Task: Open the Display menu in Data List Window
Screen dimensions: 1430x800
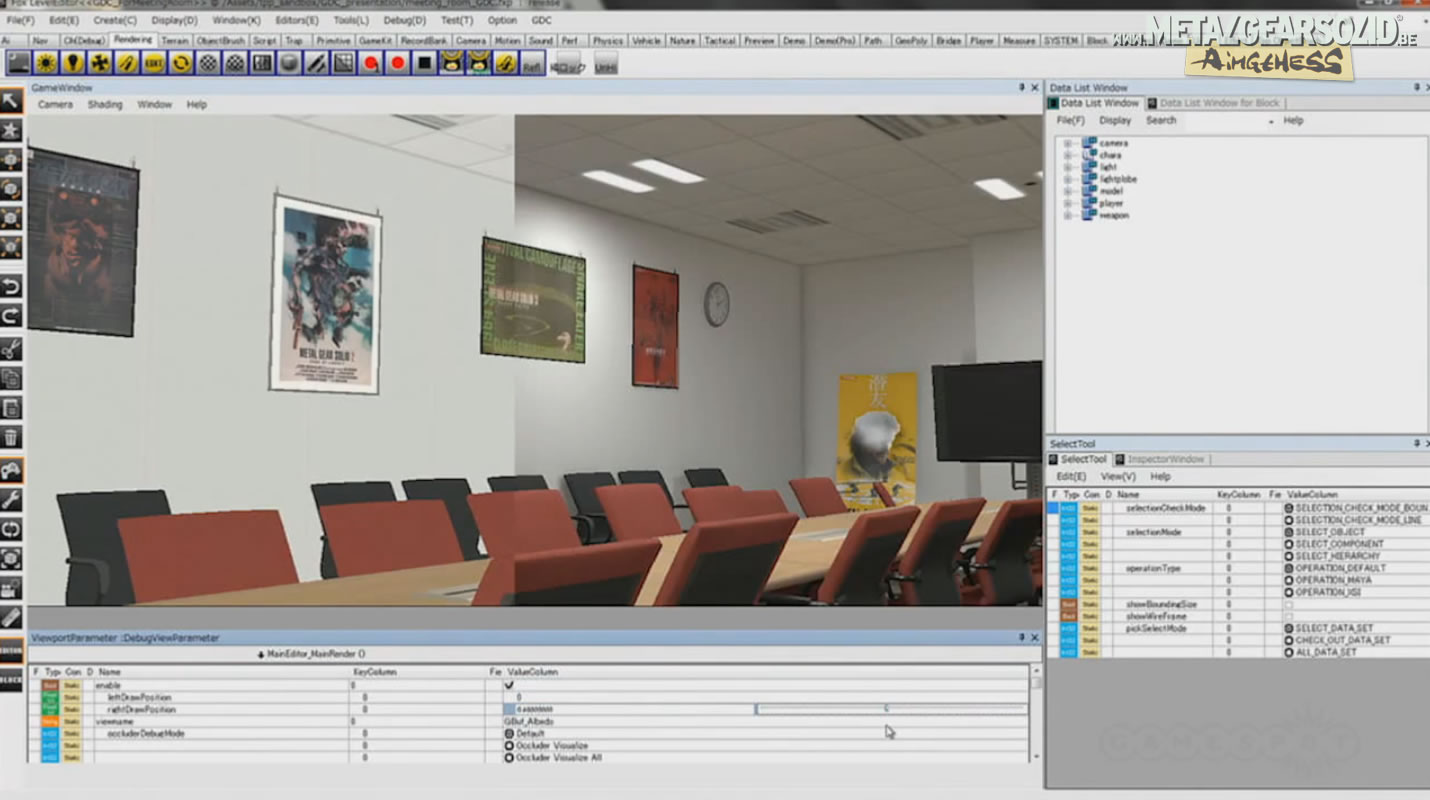Action: tap(1115, 121)
